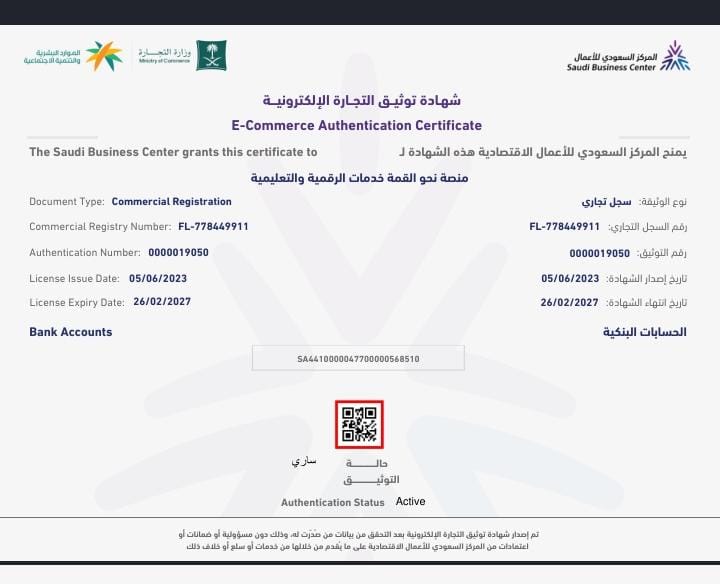Click the English-side expiry date 26/02/2027
Image resolution: width=720 pixels, height=584 pixels.
(x=160, y=302)
